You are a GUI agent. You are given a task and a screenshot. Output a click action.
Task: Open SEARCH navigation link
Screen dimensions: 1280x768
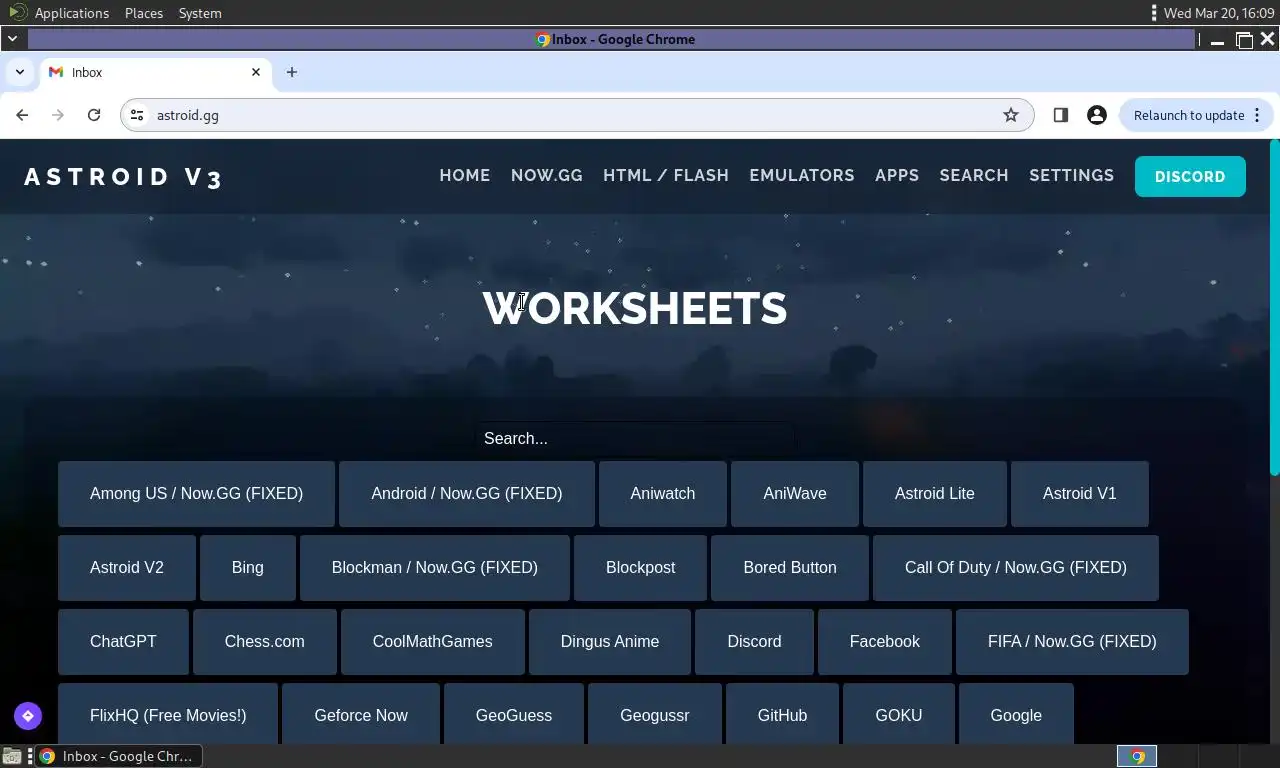pyautogui.click(x=974, y=175)
